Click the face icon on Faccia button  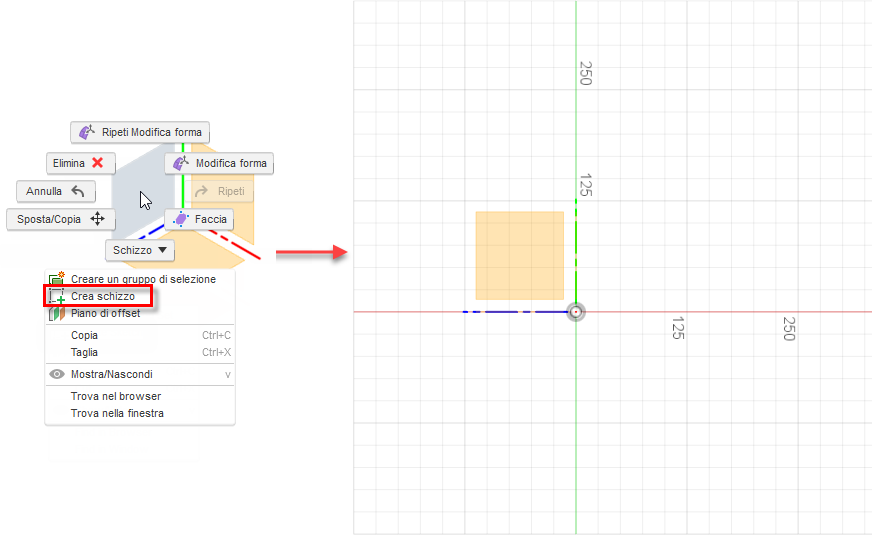pos(181,219)
